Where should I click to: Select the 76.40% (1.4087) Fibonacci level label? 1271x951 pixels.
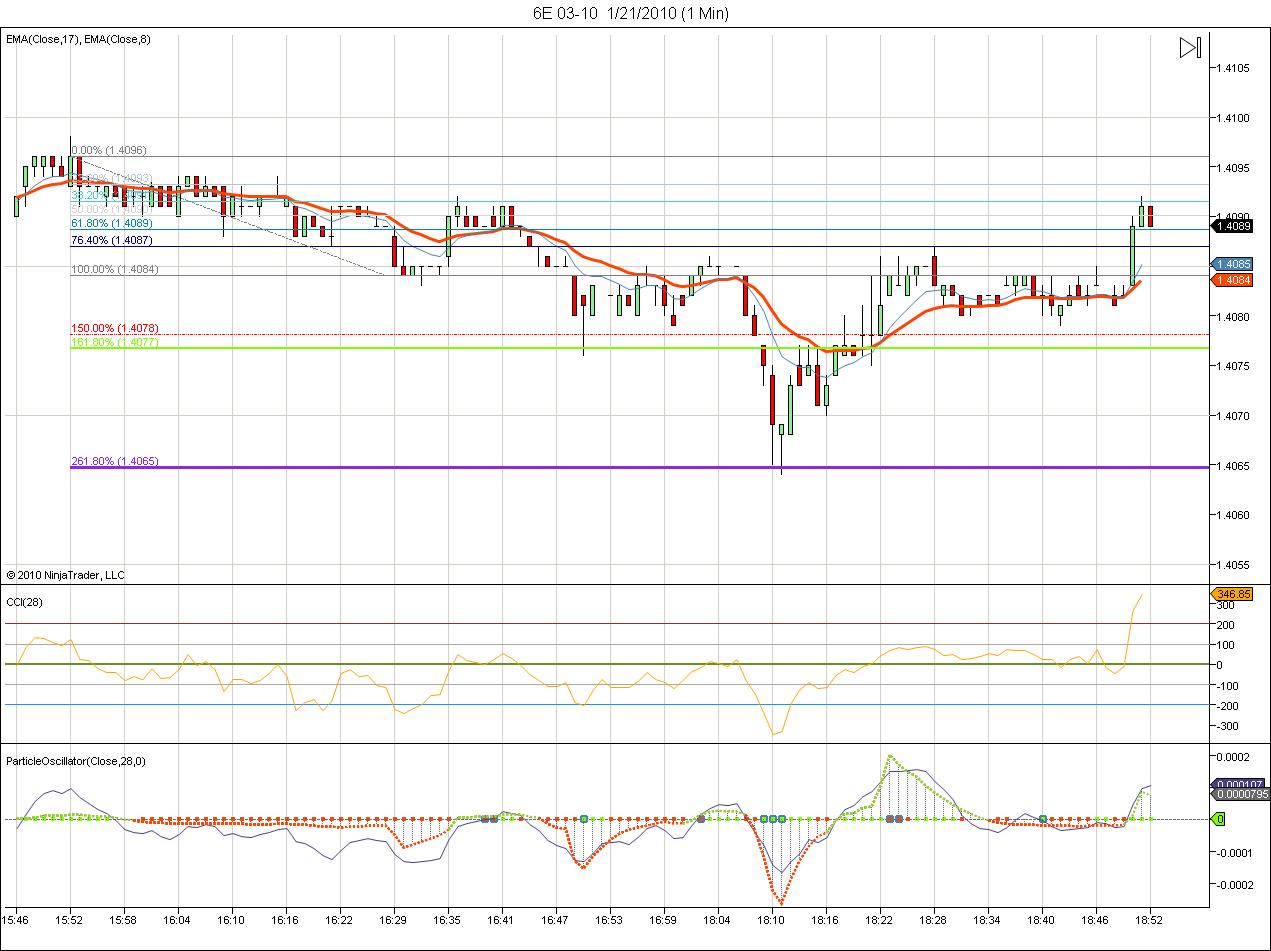111,240
